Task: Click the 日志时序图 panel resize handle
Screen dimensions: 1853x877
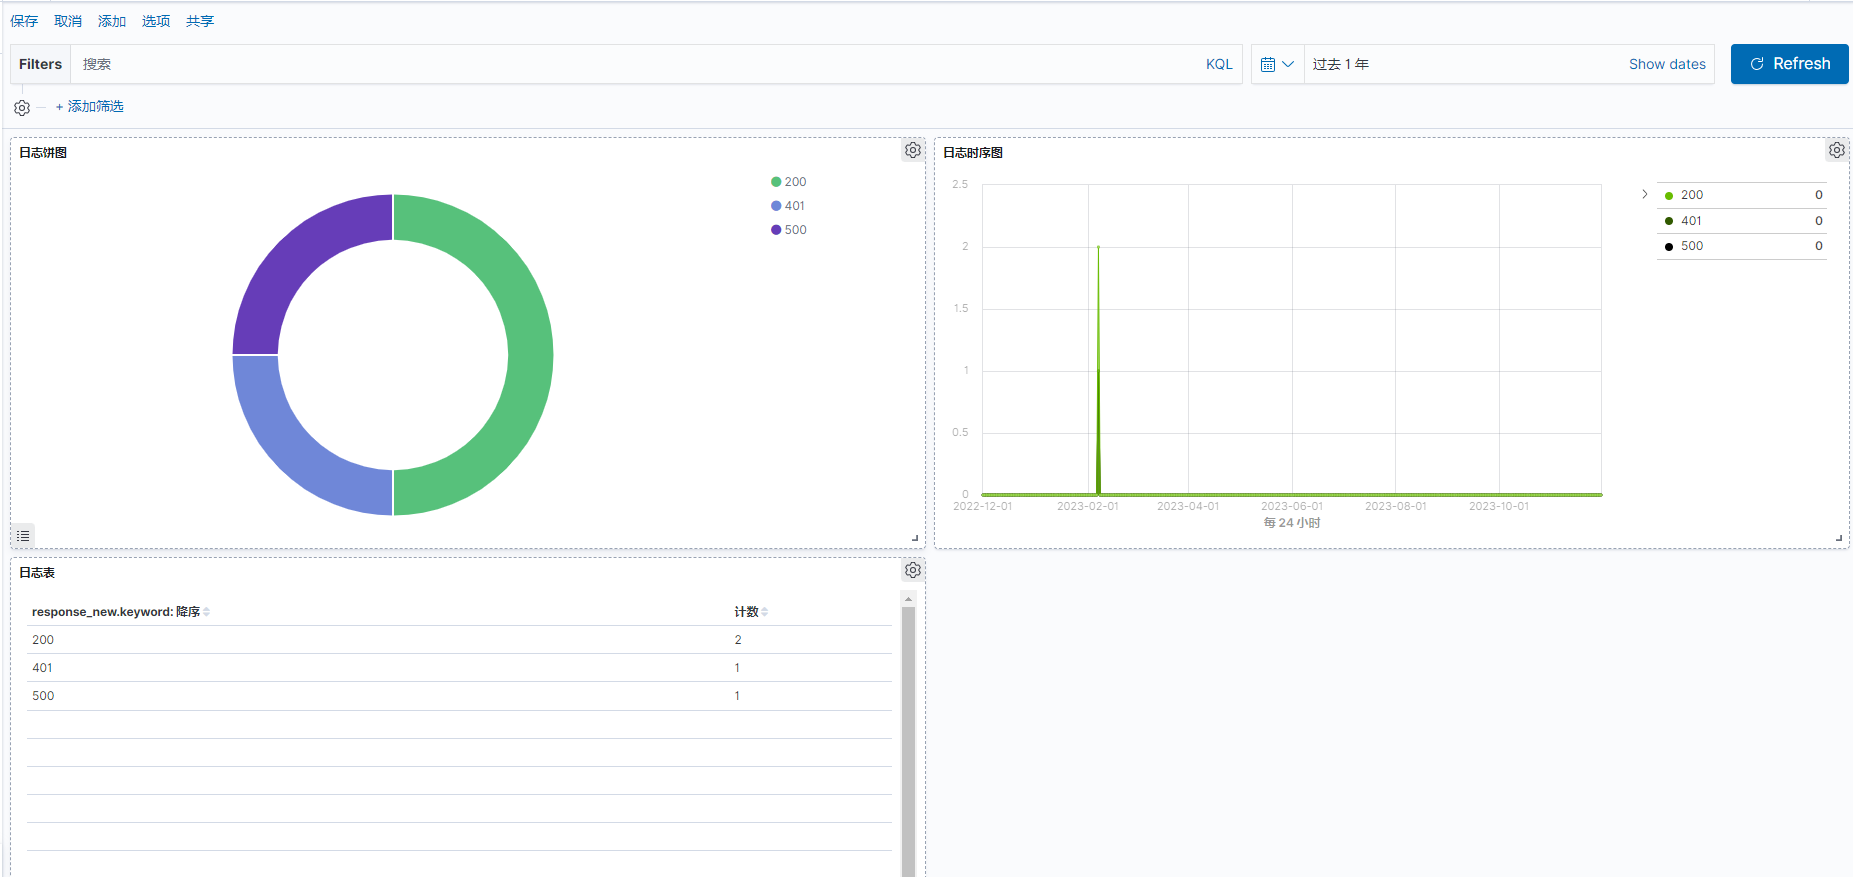Action: click(1839, 538)
